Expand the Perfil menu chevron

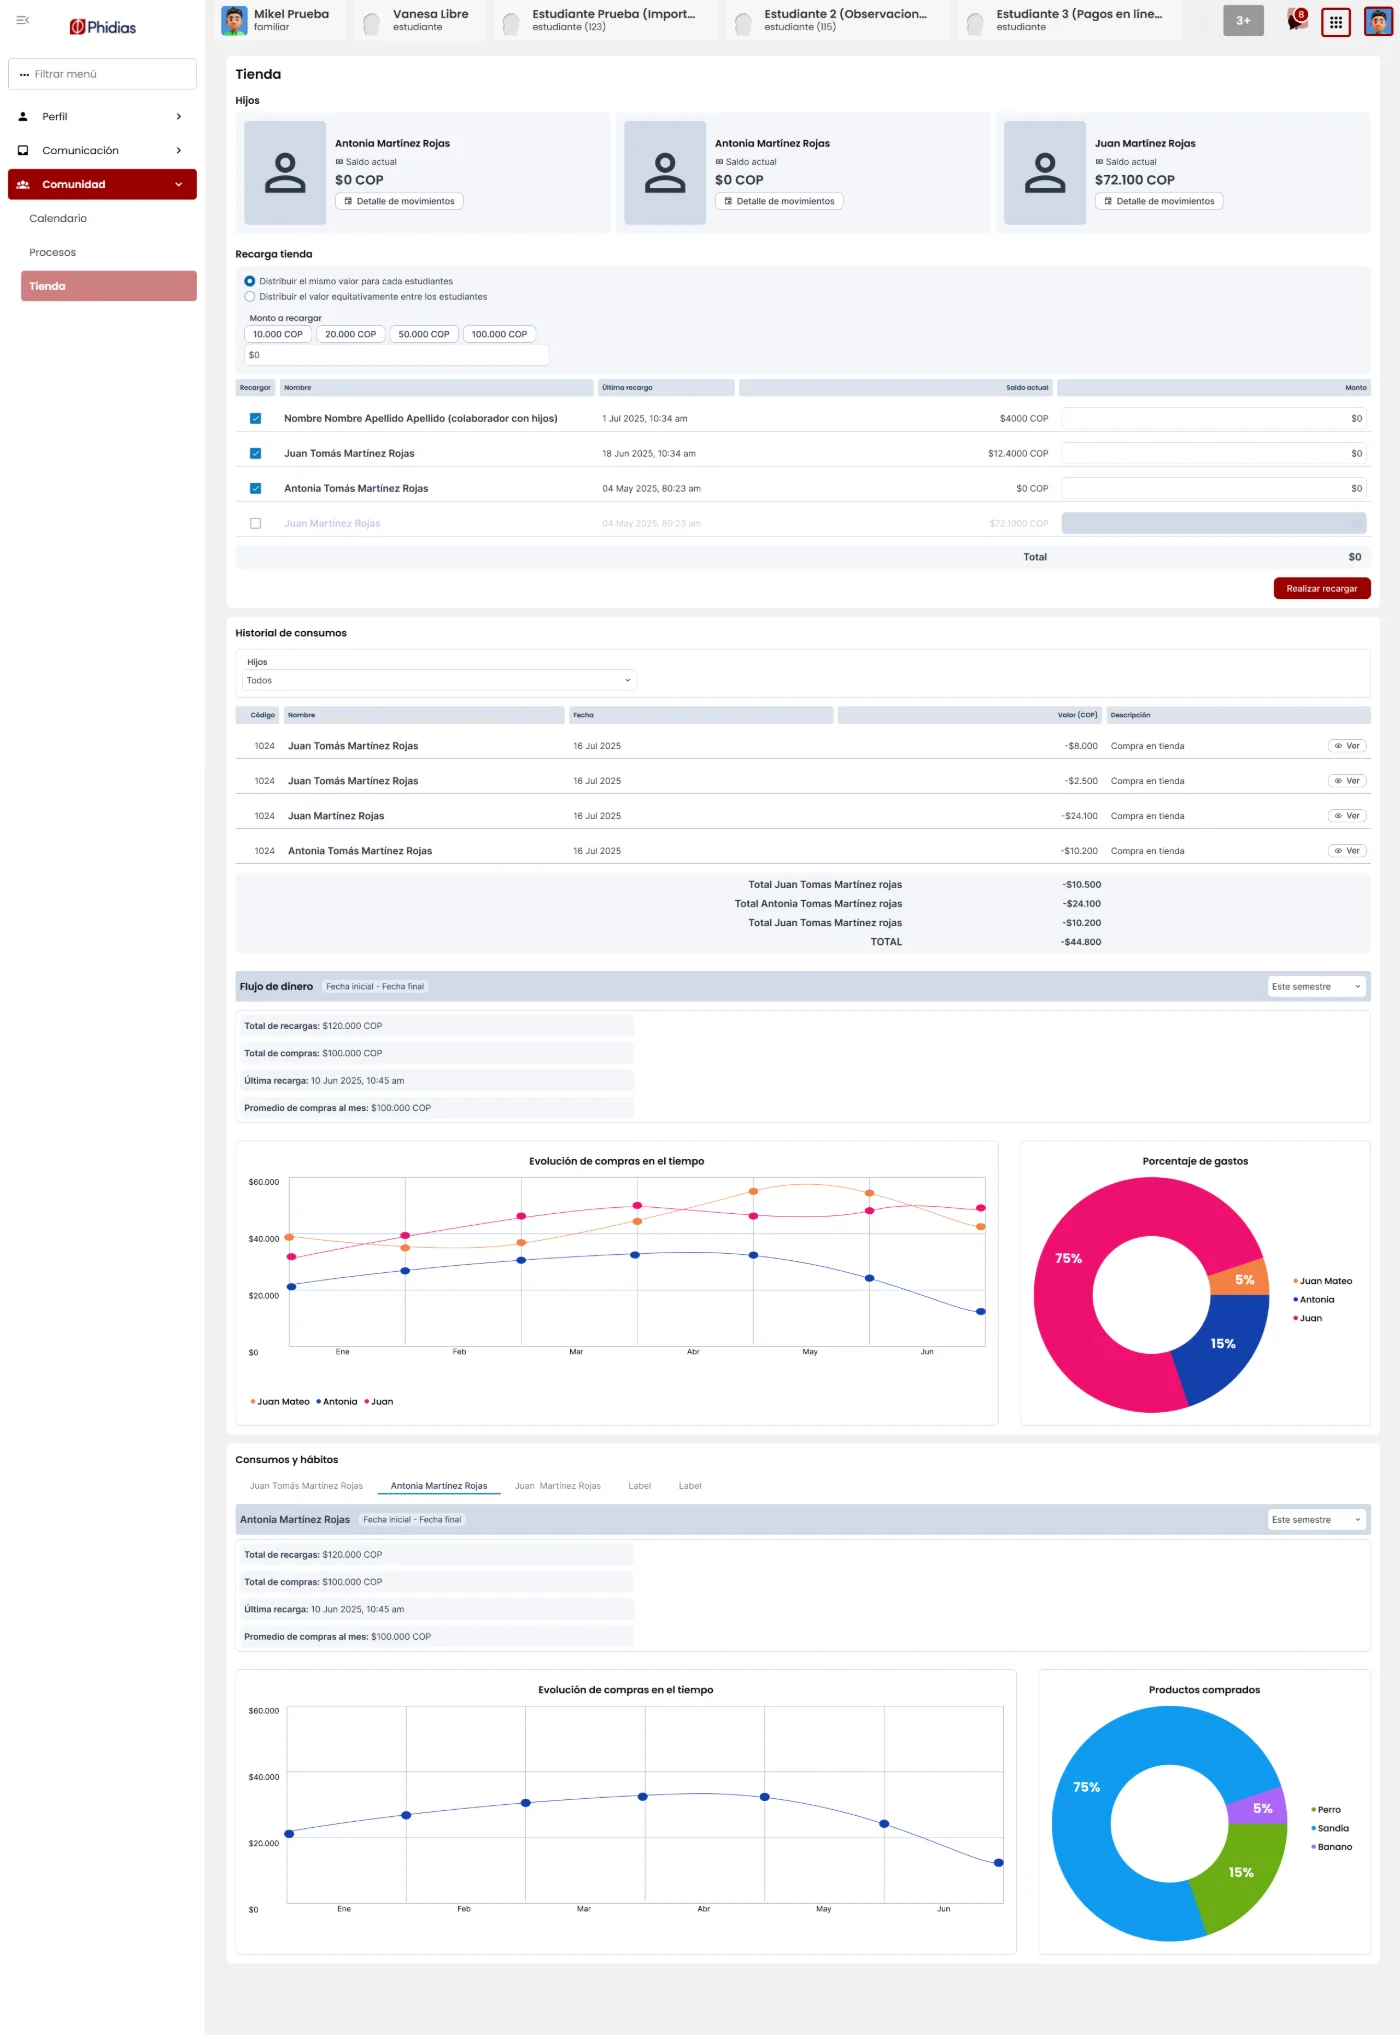click(x=179, y=117)
